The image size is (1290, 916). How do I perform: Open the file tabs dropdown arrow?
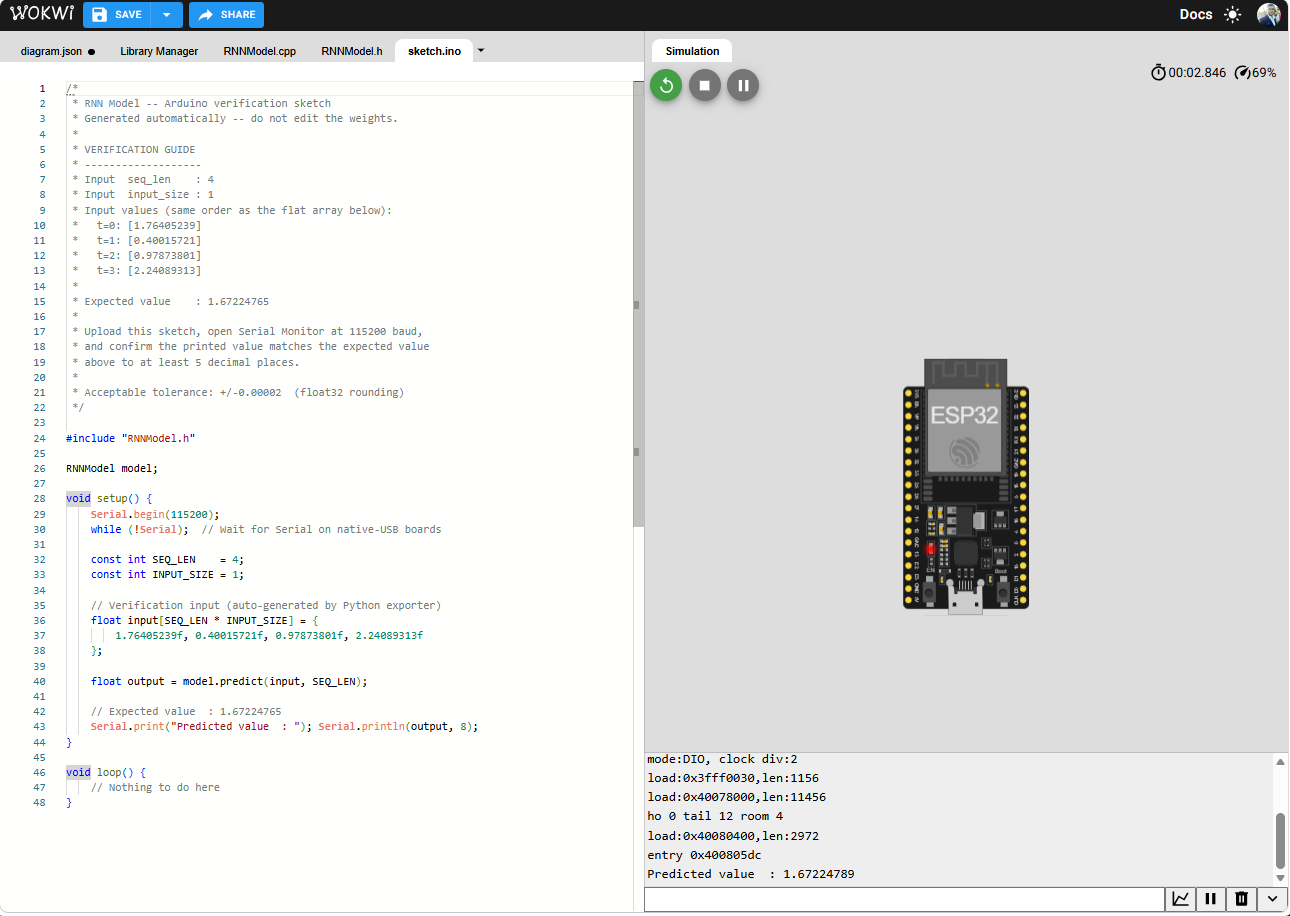[481, 50]
